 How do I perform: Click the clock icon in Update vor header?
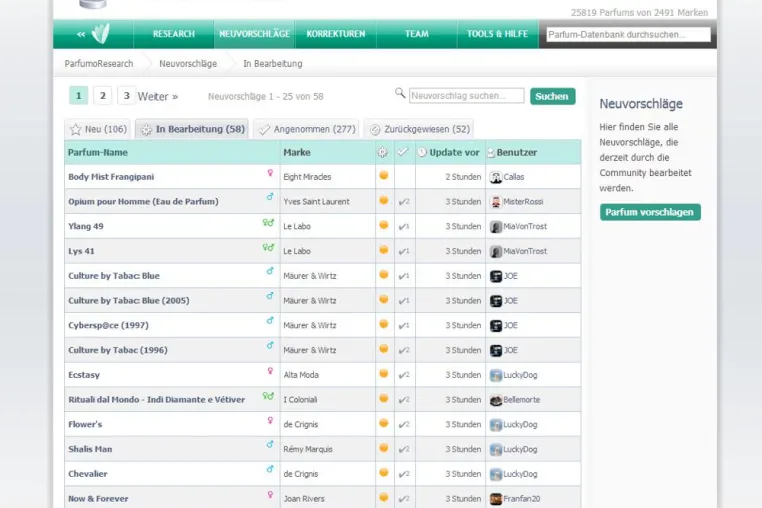[x=422, y=153]
